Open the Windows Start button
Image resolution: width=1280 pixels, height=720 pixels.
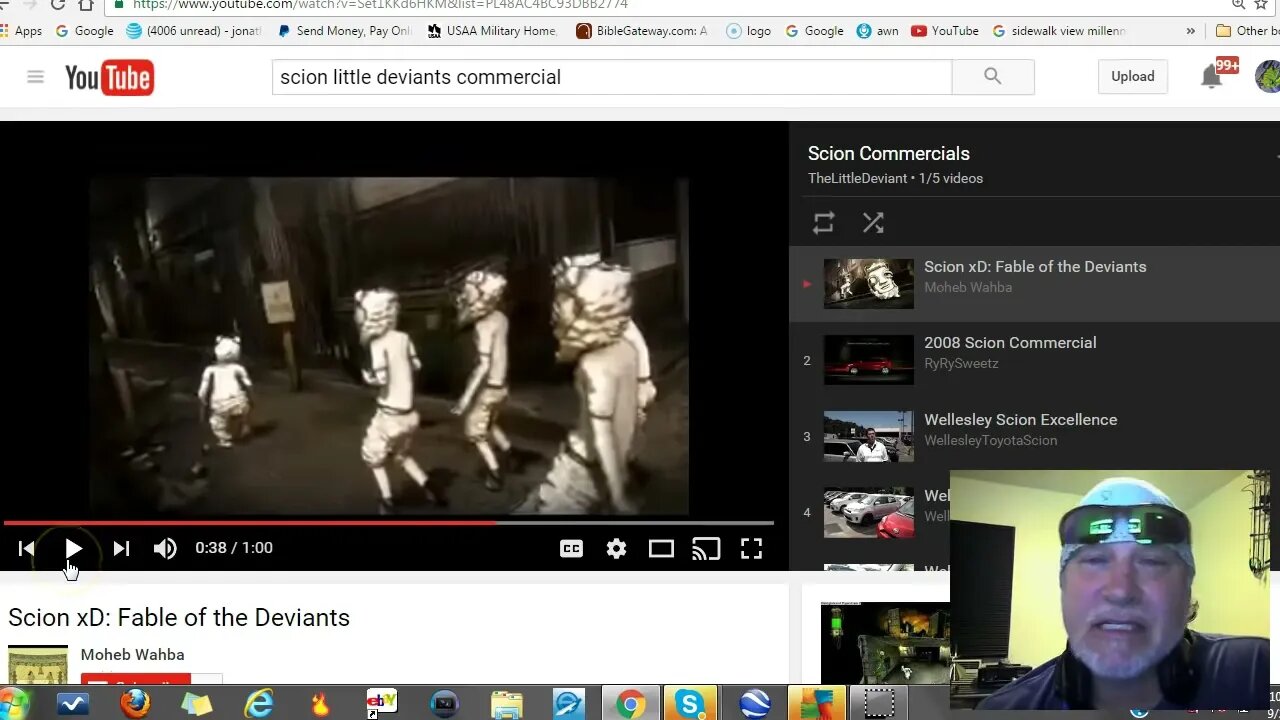(14, 704)
